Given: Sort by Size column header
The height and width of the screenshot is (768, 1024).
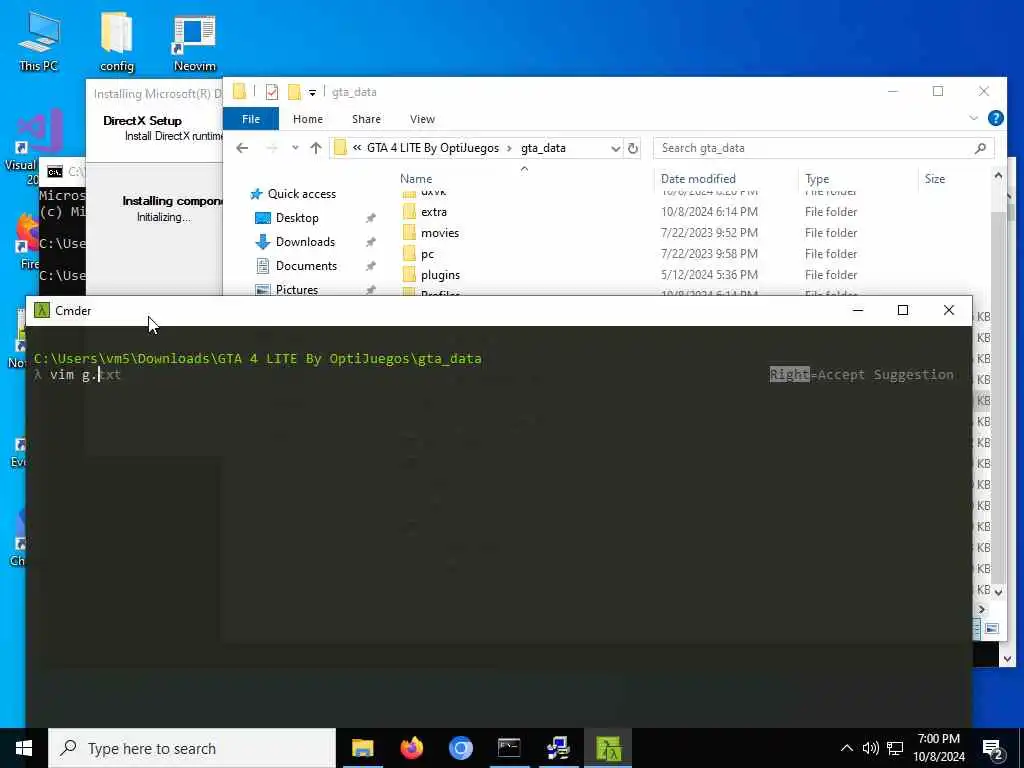Looking at the screenshot, I should [935, 179].
